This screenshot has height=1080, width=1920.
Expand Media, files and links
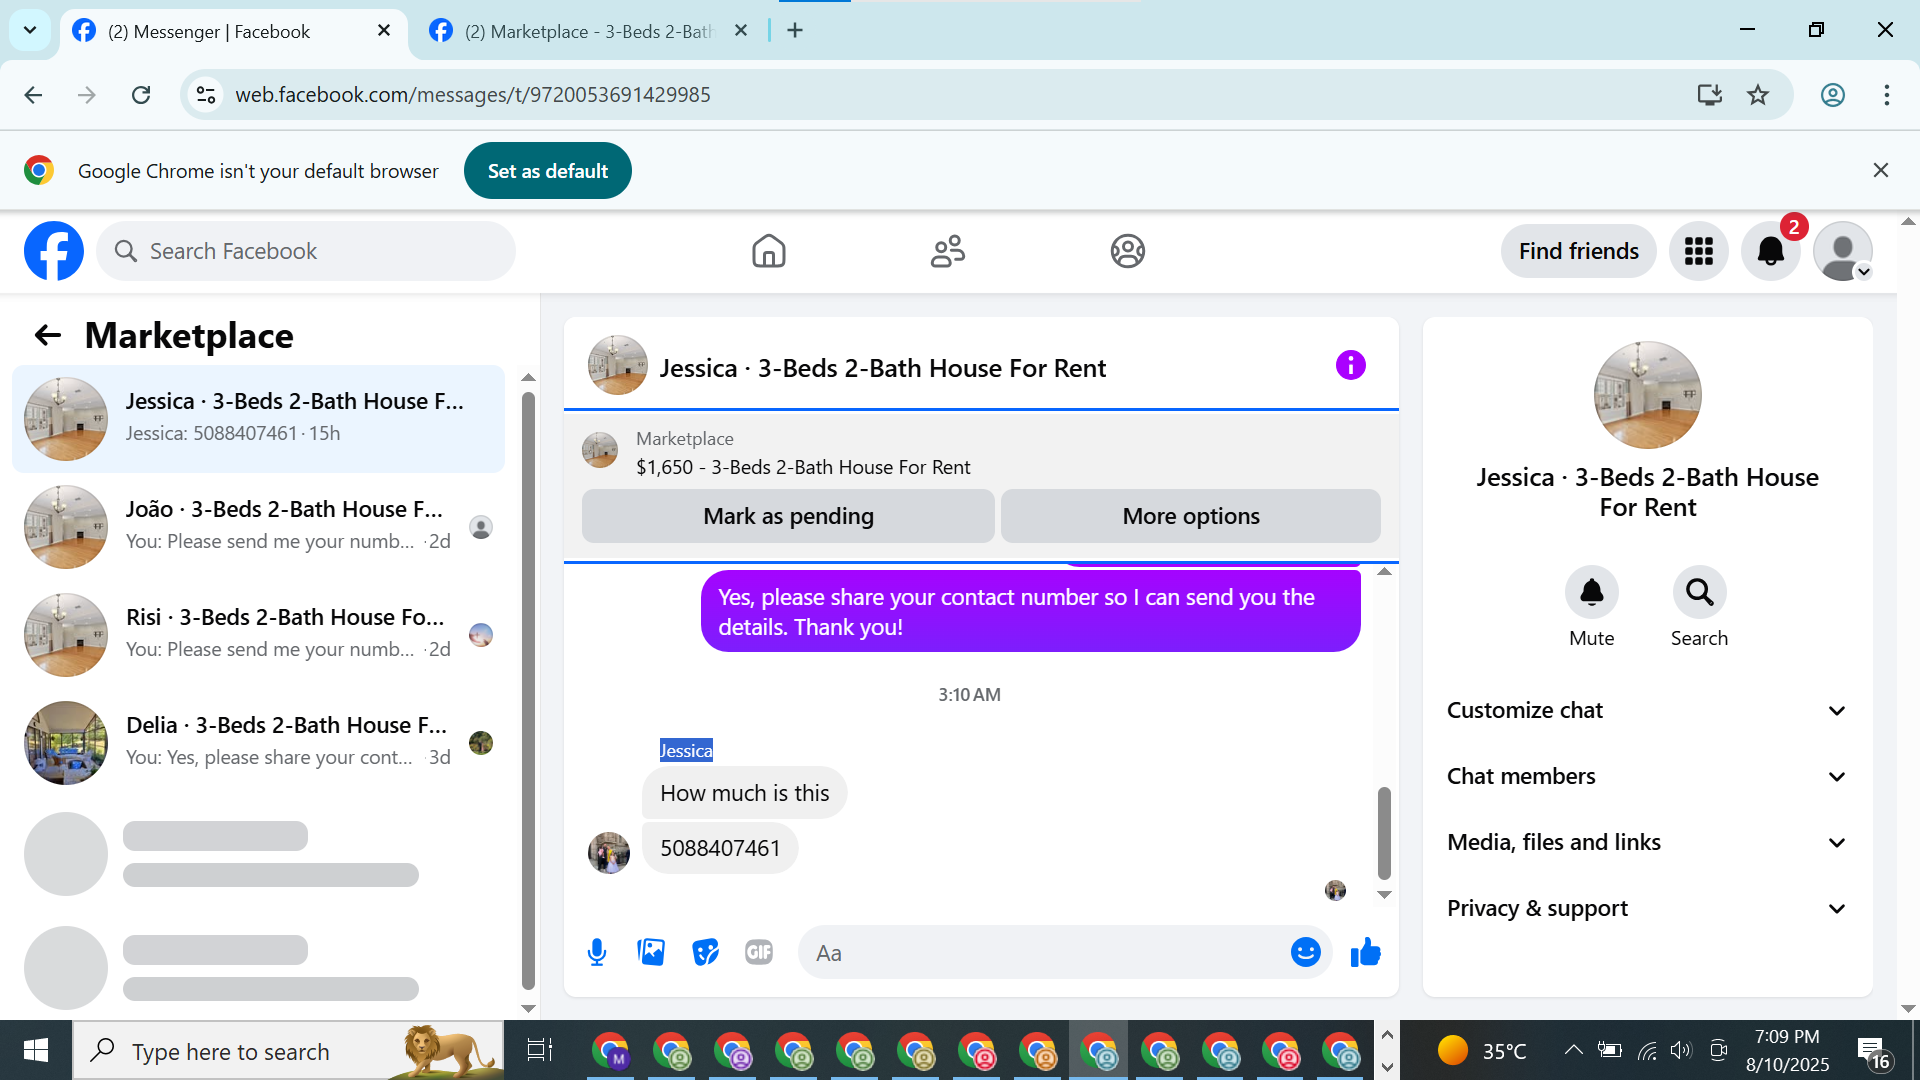pos(1647,842)
